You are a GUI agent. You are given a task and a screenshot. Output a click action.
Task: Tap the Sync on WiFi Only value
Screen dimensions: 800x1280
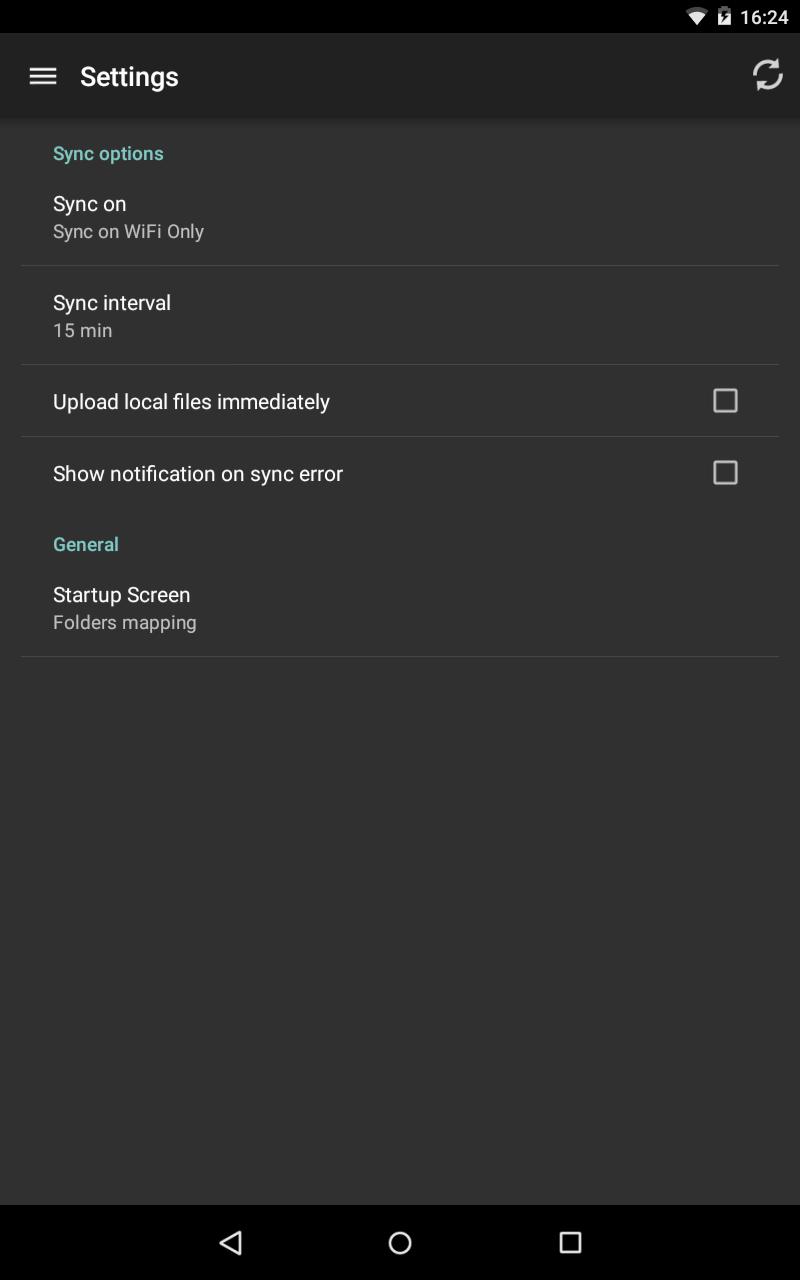(128, 231)
